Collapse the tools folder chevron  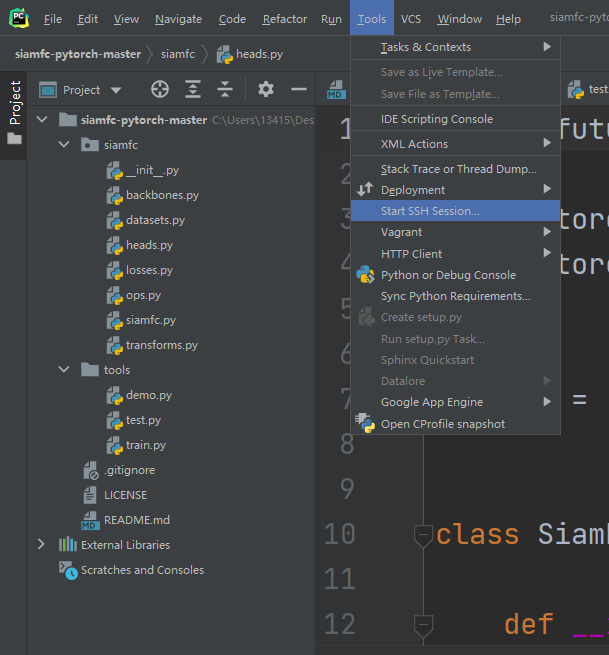point(64,369)
